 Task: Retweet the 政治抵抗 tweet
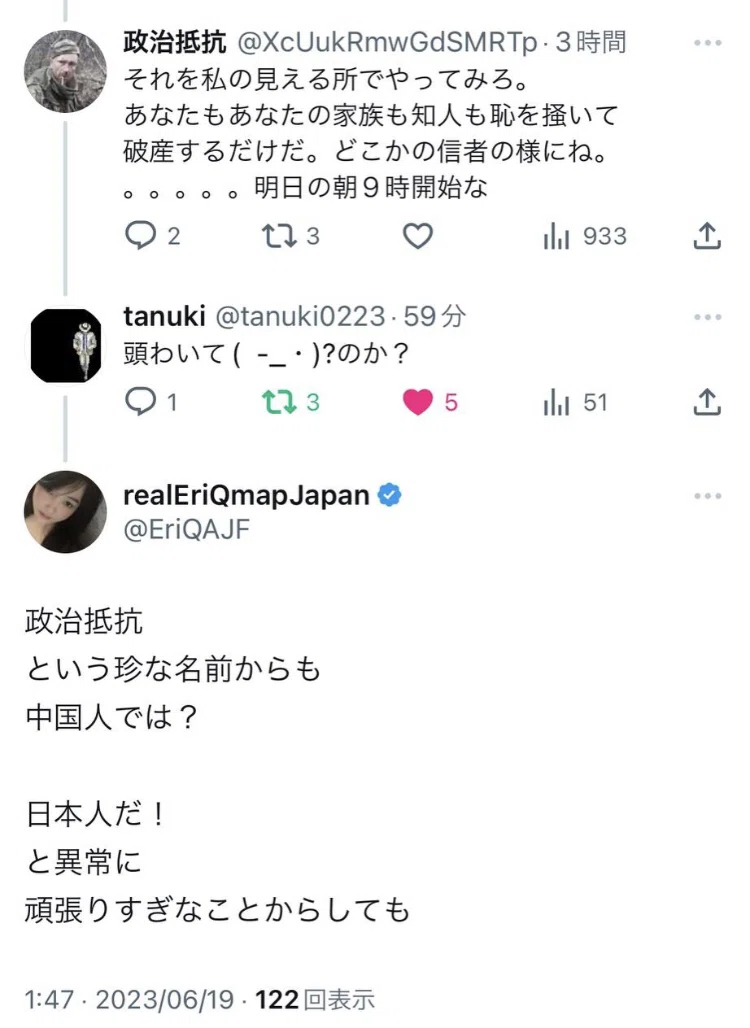pos(290,235)
